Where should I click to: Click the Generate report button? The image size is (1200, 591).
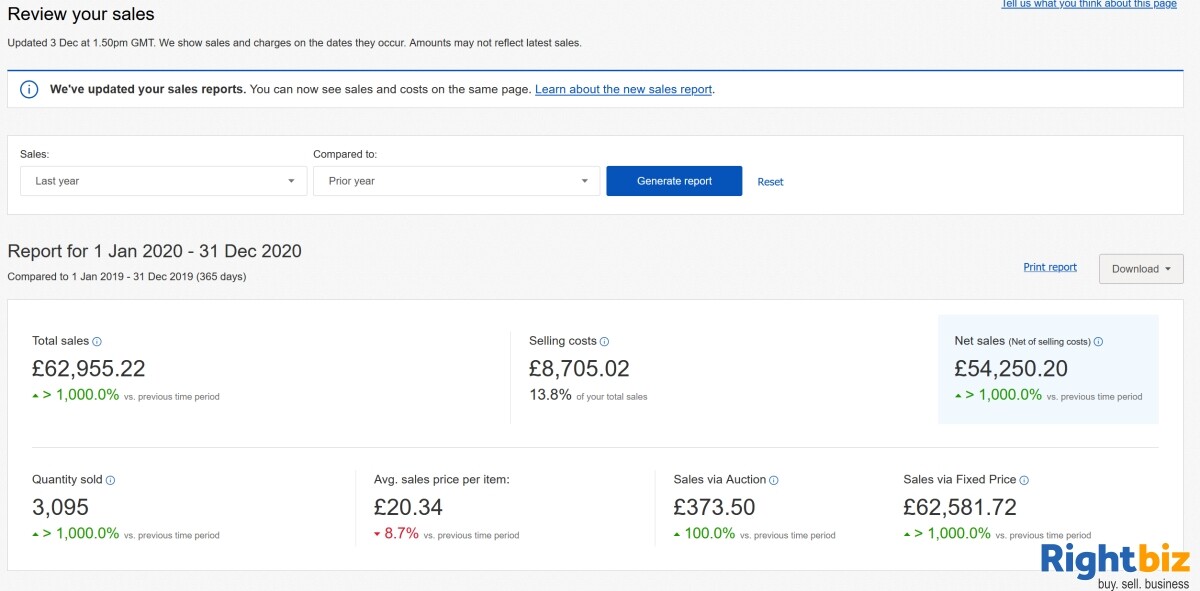pos(674,181)
